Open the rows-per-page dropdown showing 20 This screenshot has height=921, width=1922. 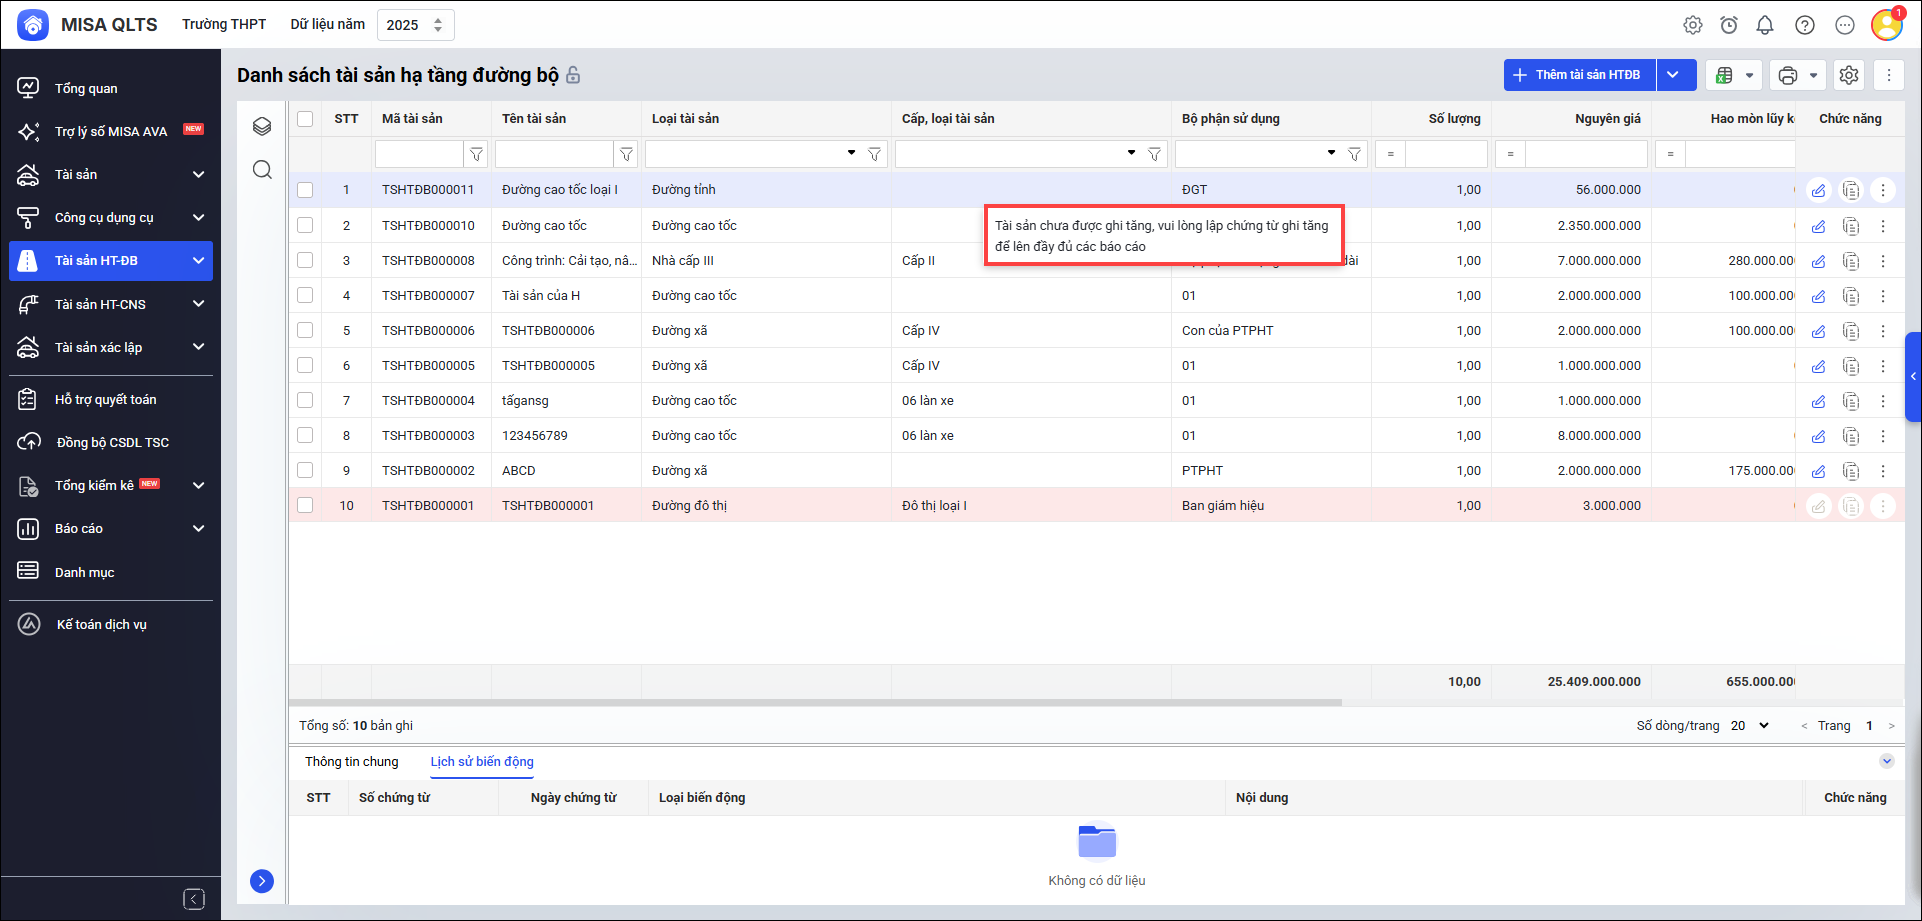pos(1750,726)
